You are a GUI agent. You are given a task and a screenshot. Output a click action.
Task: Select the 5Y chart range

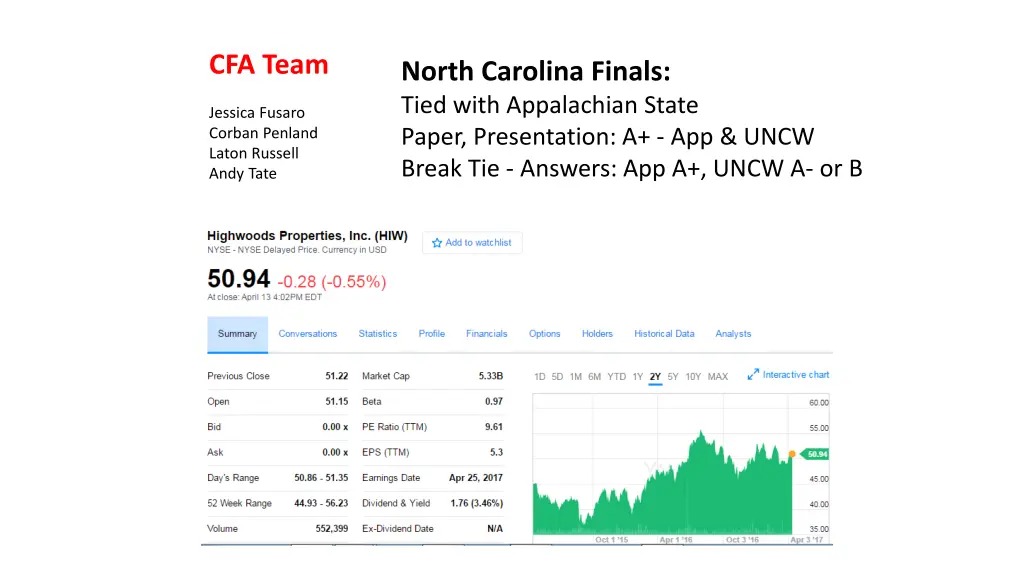[x=673, y=377]
